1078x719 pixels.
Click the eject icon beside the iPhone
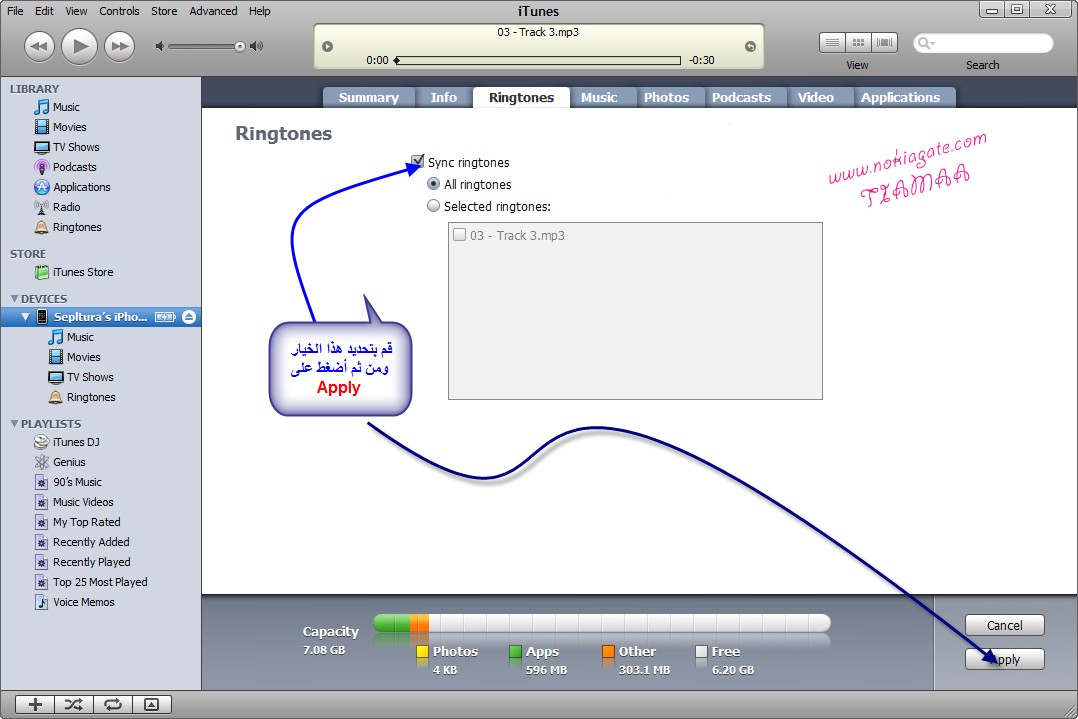click(x=190, y=317)
